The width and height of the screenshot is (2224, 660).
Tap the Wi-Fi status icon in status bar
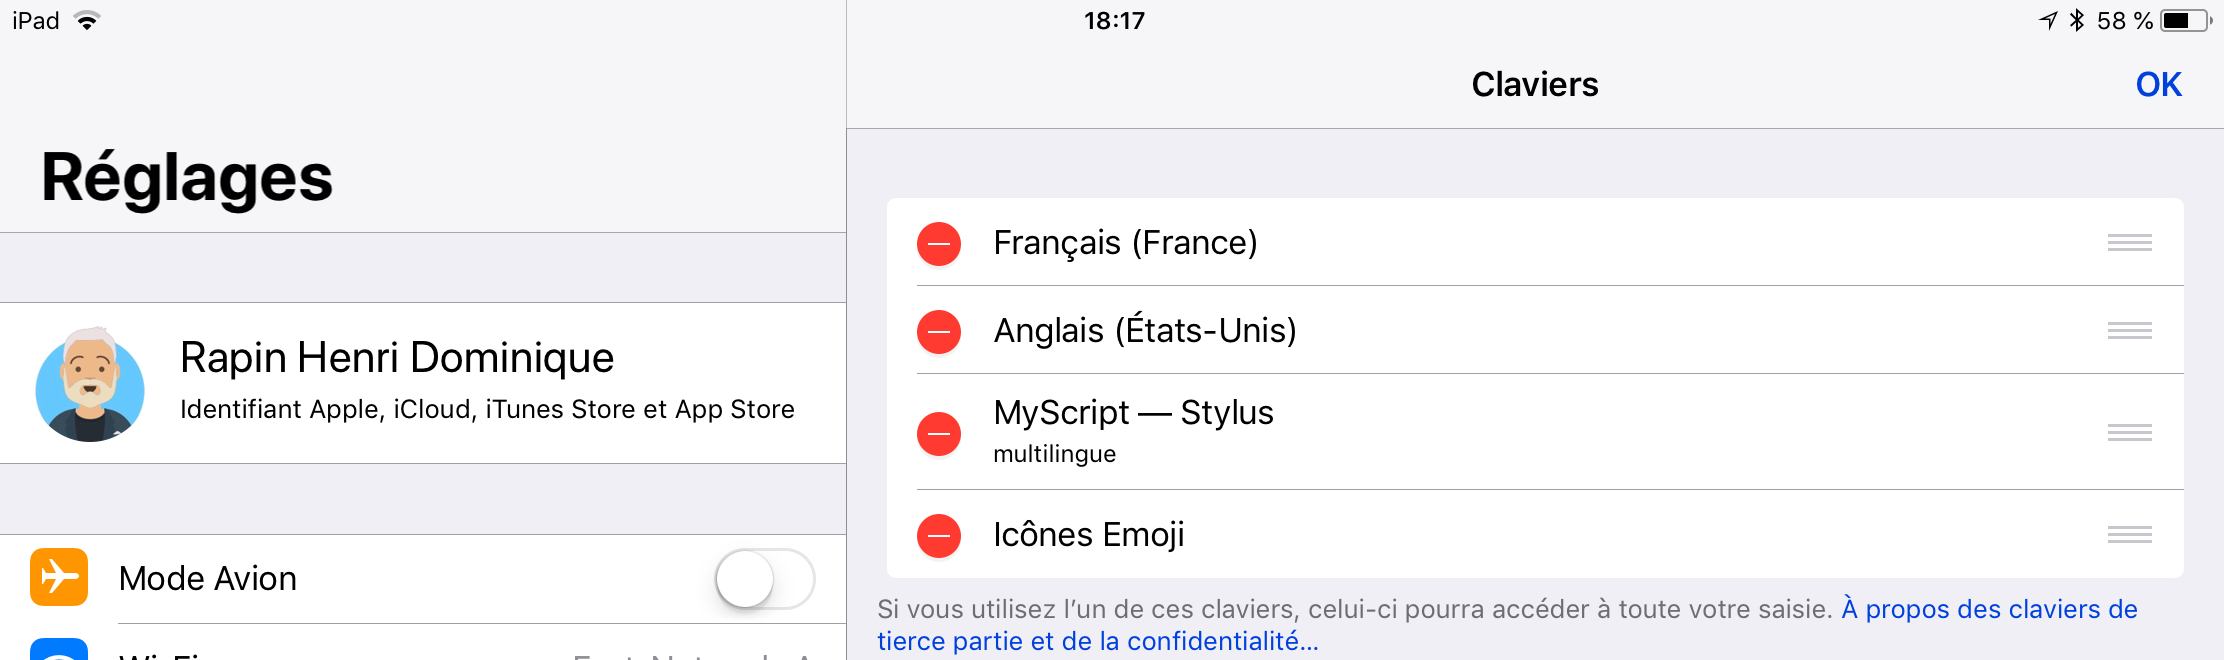(88, 21)
